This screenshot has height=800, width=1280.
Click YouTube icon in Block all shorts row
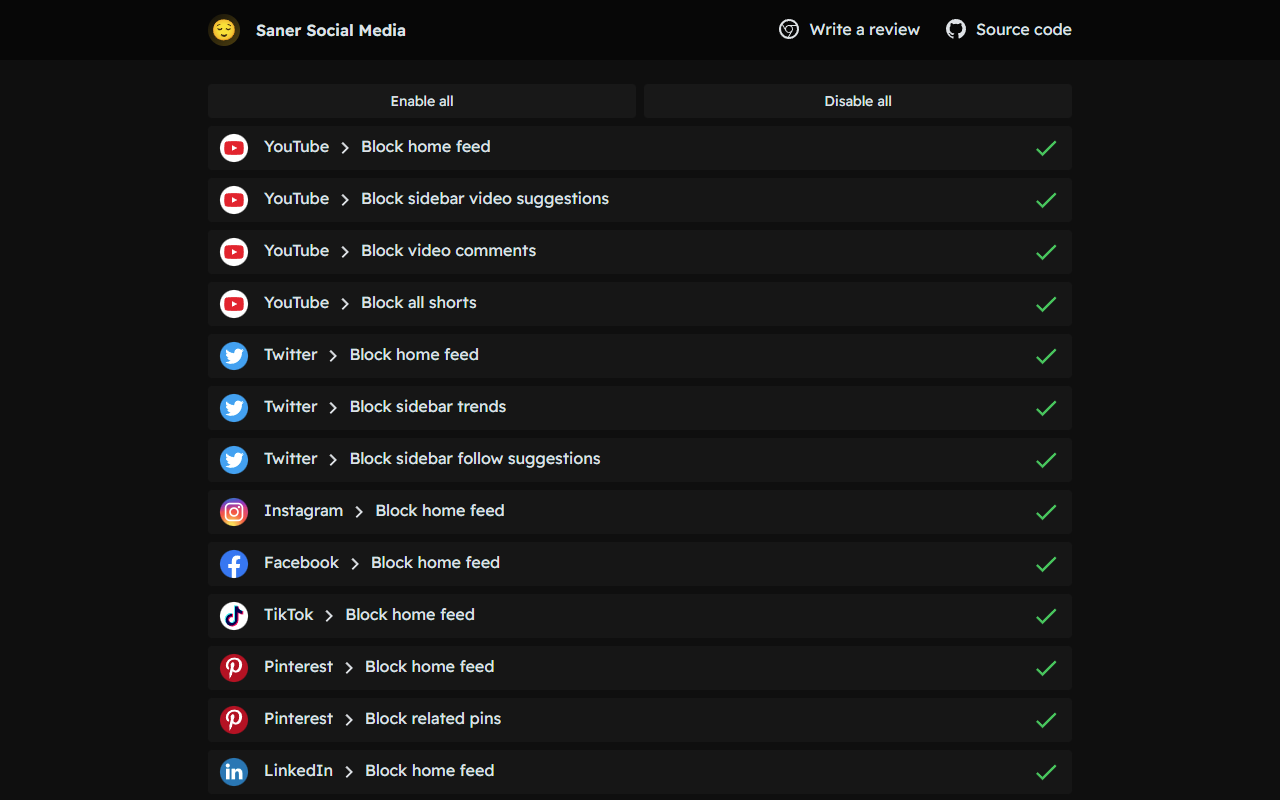coord(234,304)
